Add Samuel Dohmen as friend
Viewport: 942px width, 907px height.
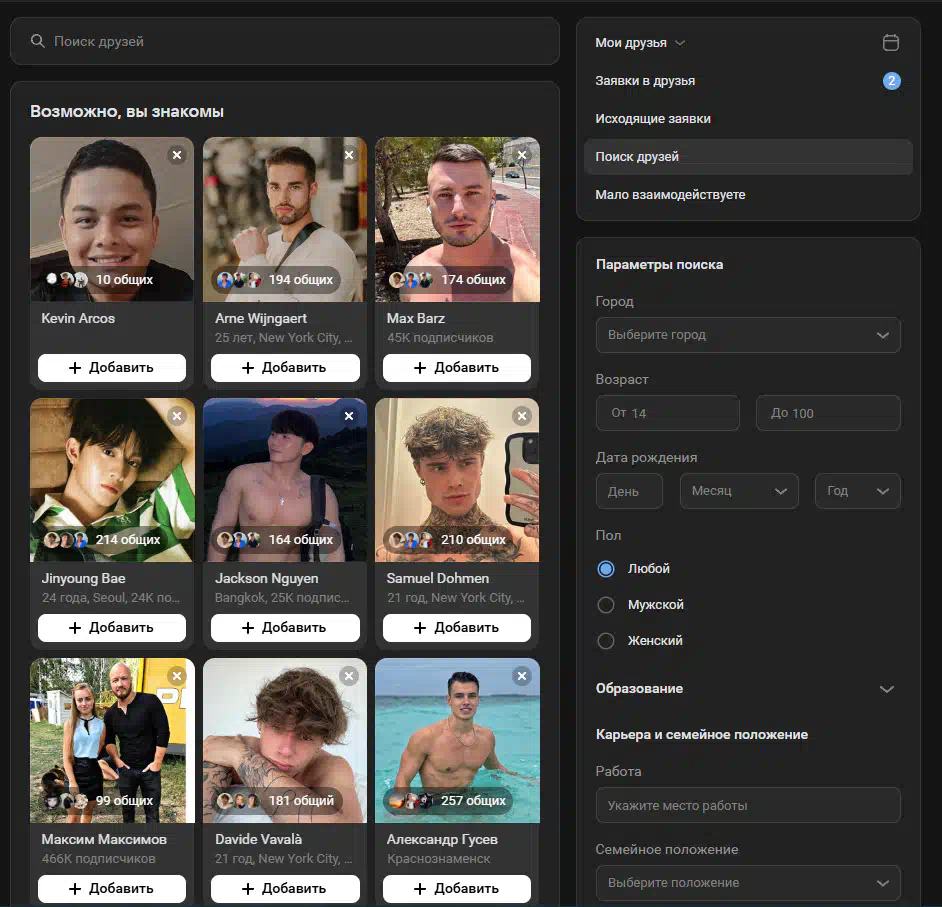(x=457, y=628)
